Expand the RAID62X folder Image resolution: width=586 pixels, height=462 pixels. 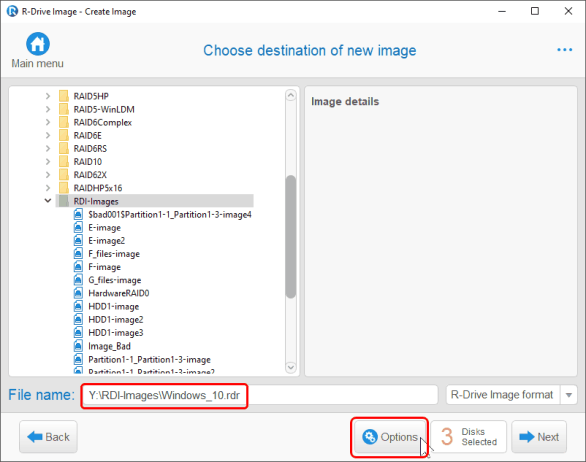coord(48,175)
